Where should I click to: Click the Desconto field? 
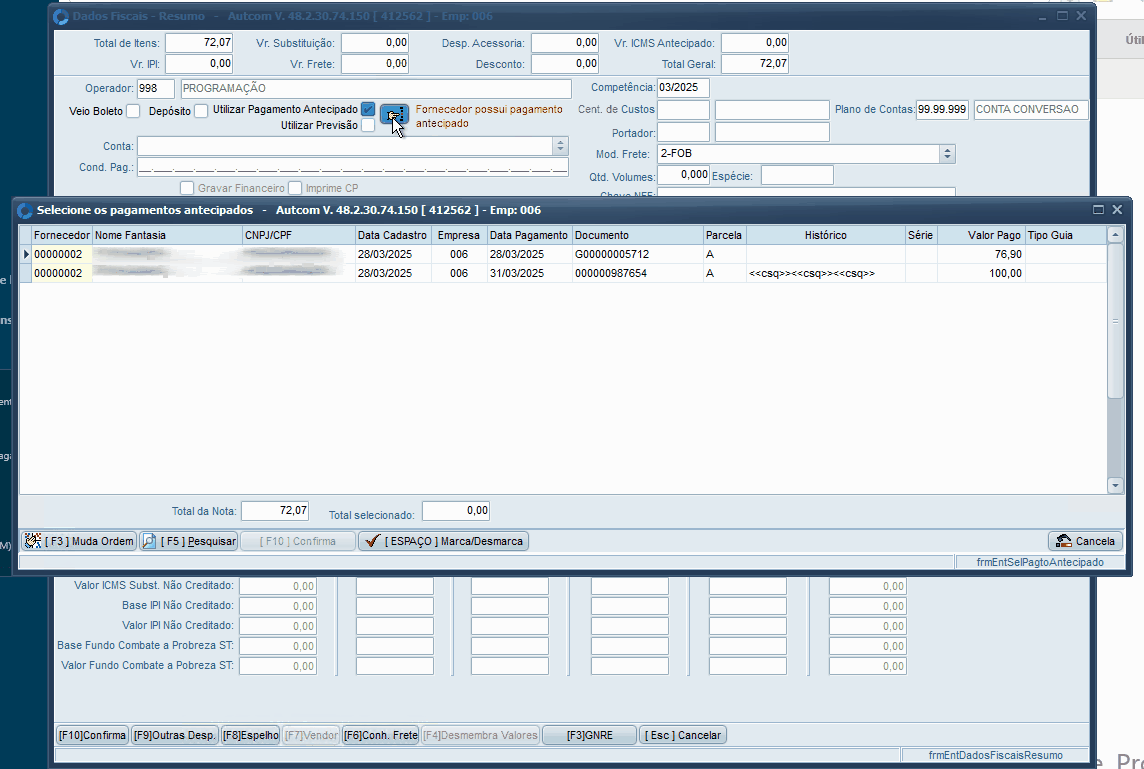point(565,63)
